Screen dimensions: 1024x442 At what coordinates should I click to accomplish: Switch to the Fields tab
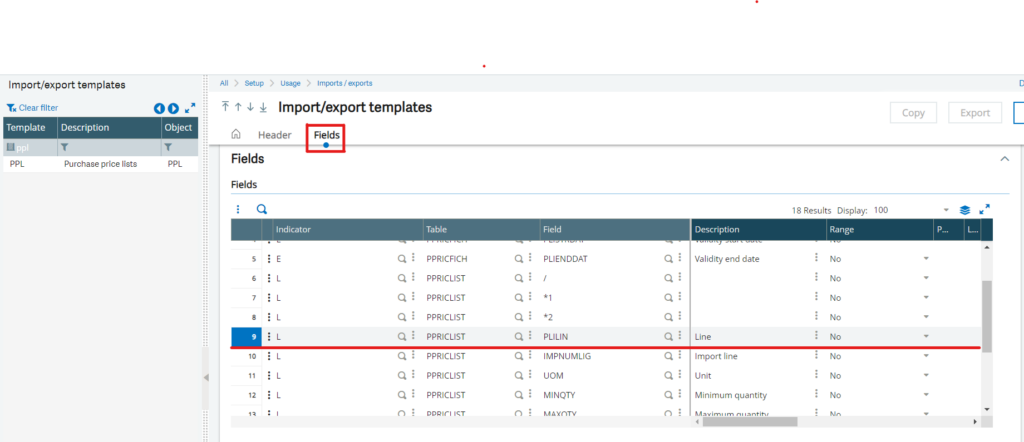(327, 135)
